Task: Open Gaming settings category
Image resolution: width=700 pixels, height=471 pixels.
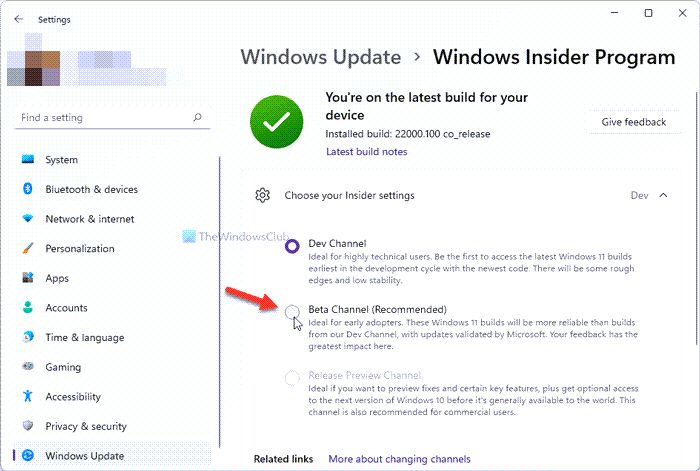Action: point(112,367)
